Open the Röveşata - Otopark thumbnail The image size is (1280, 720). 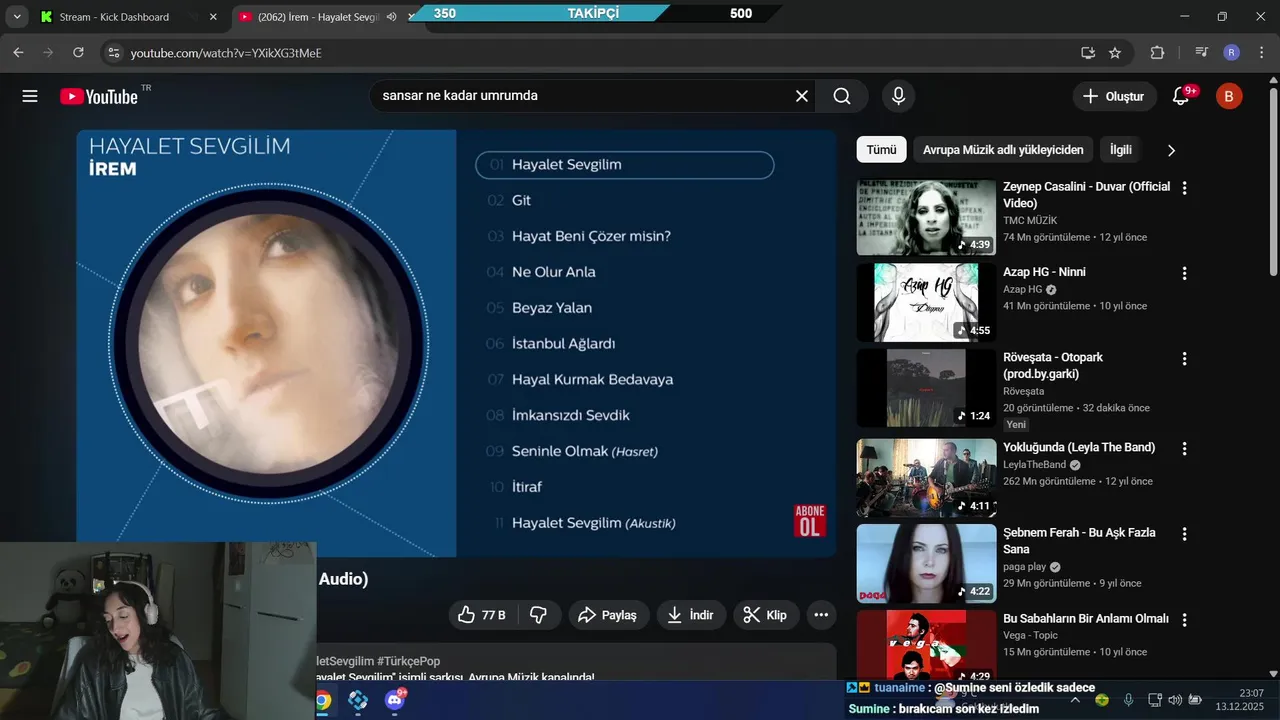coord(926,388)
